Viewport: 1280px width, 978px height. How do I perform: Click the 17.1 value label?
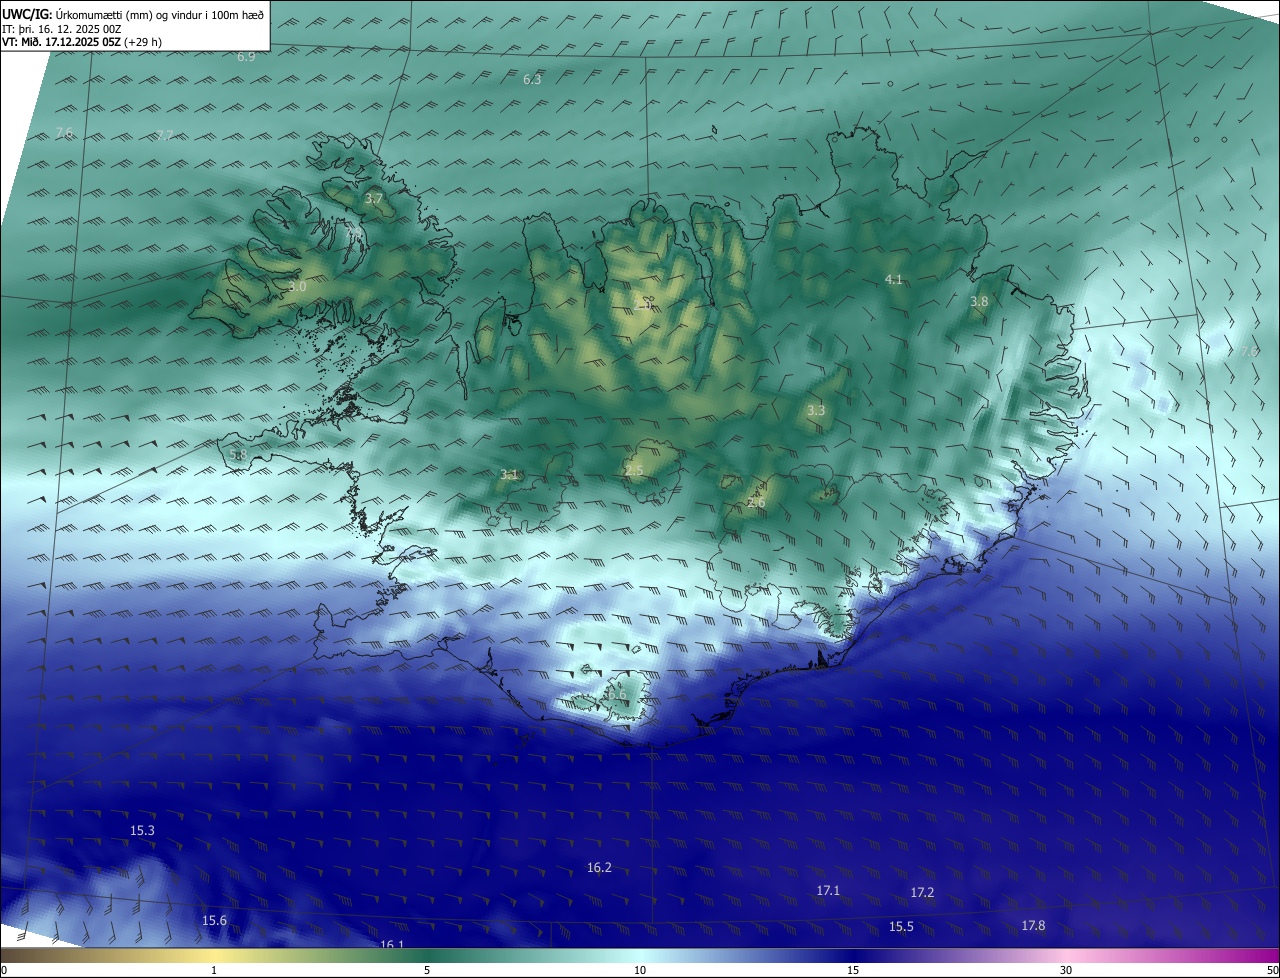tap(828, 890)
